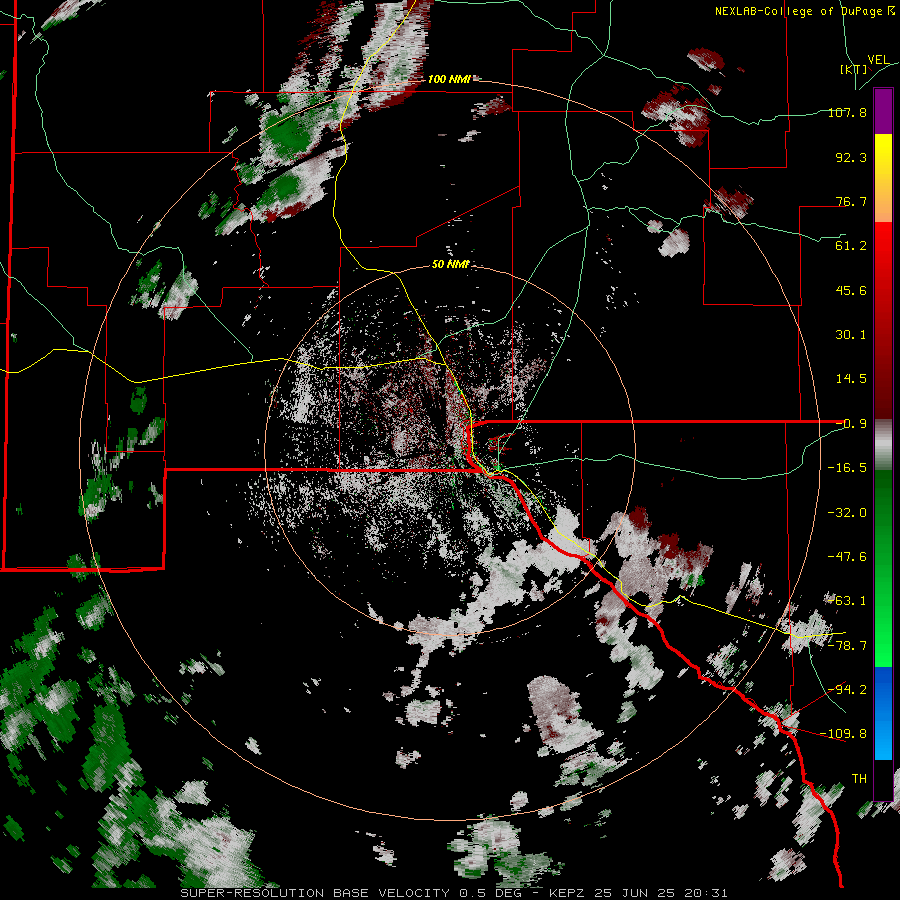Image resolution: width=900 pixels, height=900 pixels.
Task: Click the 30.1 velocity scale value
Action: click(851, 335)
